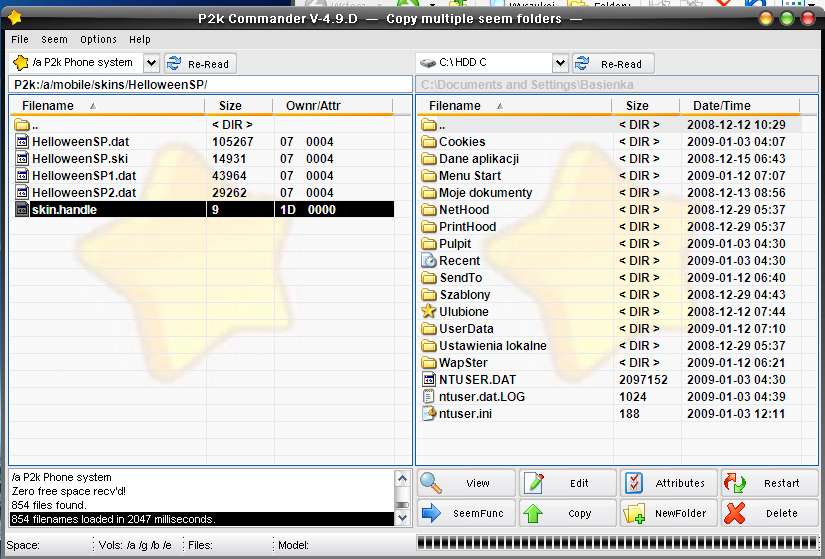Select the Szablony folder icon
The width and height of the screenshot is (825, 559).
429,295
